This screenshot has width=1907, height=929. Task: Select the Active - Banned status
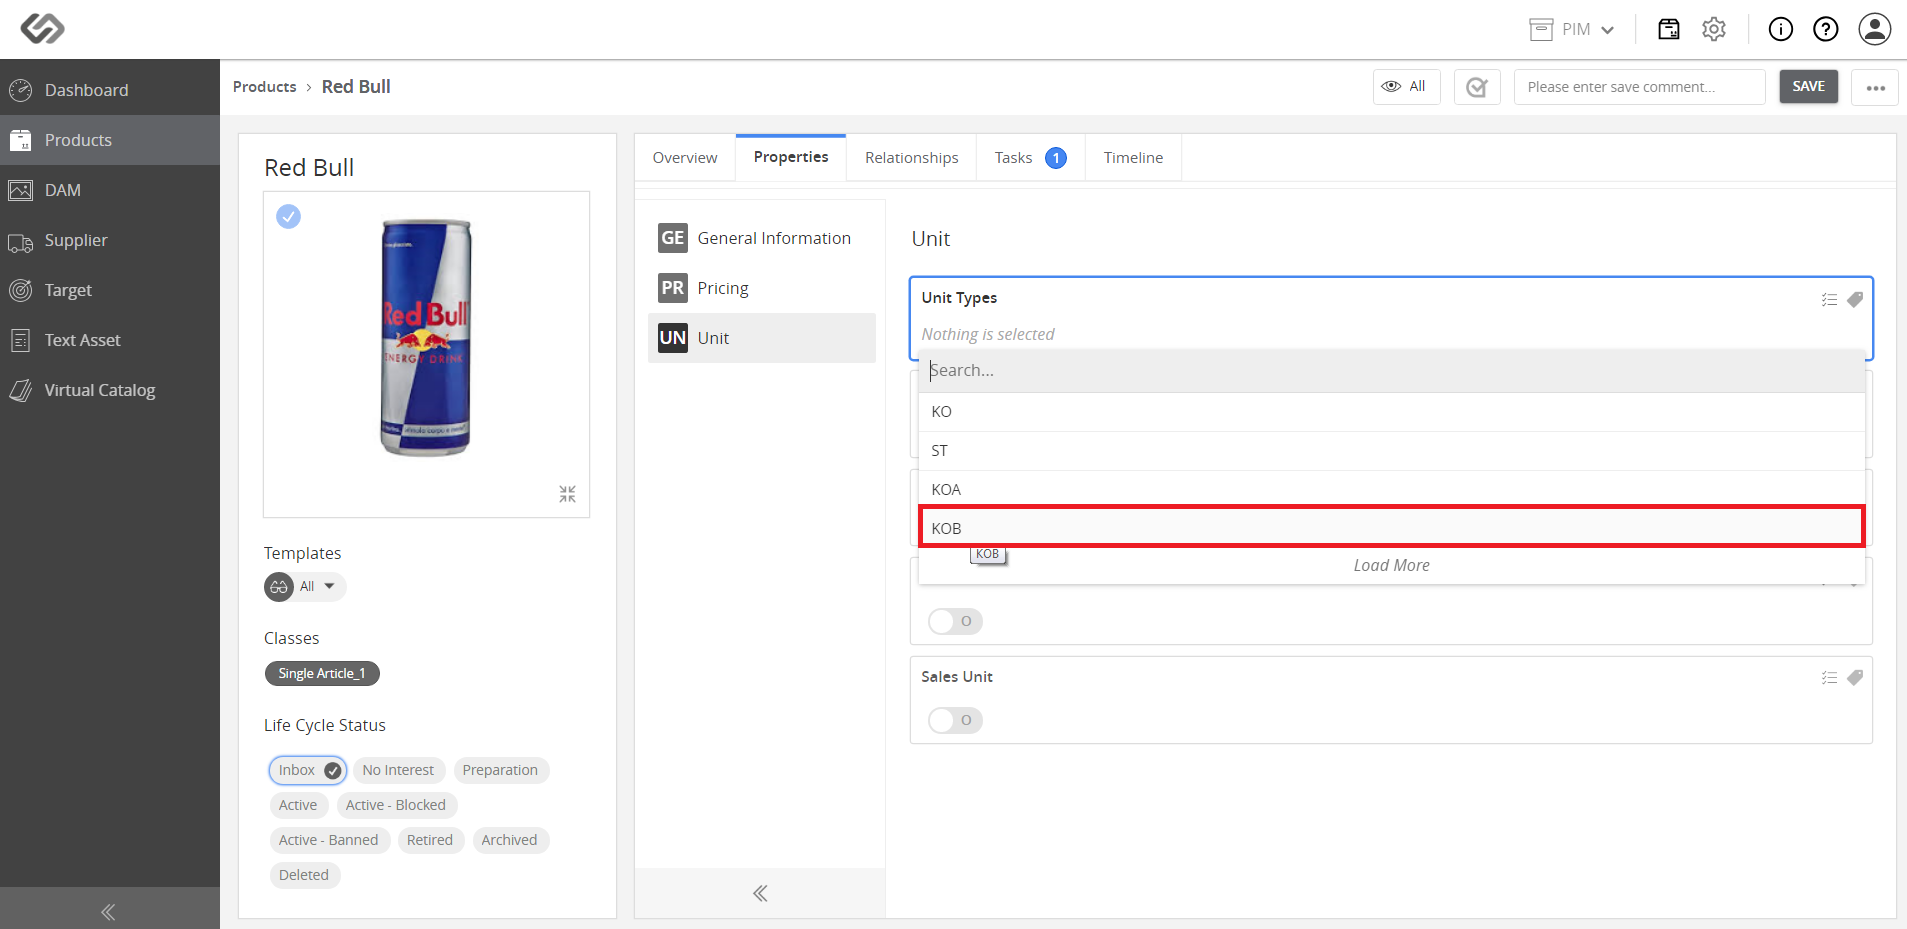coord(329,840)
